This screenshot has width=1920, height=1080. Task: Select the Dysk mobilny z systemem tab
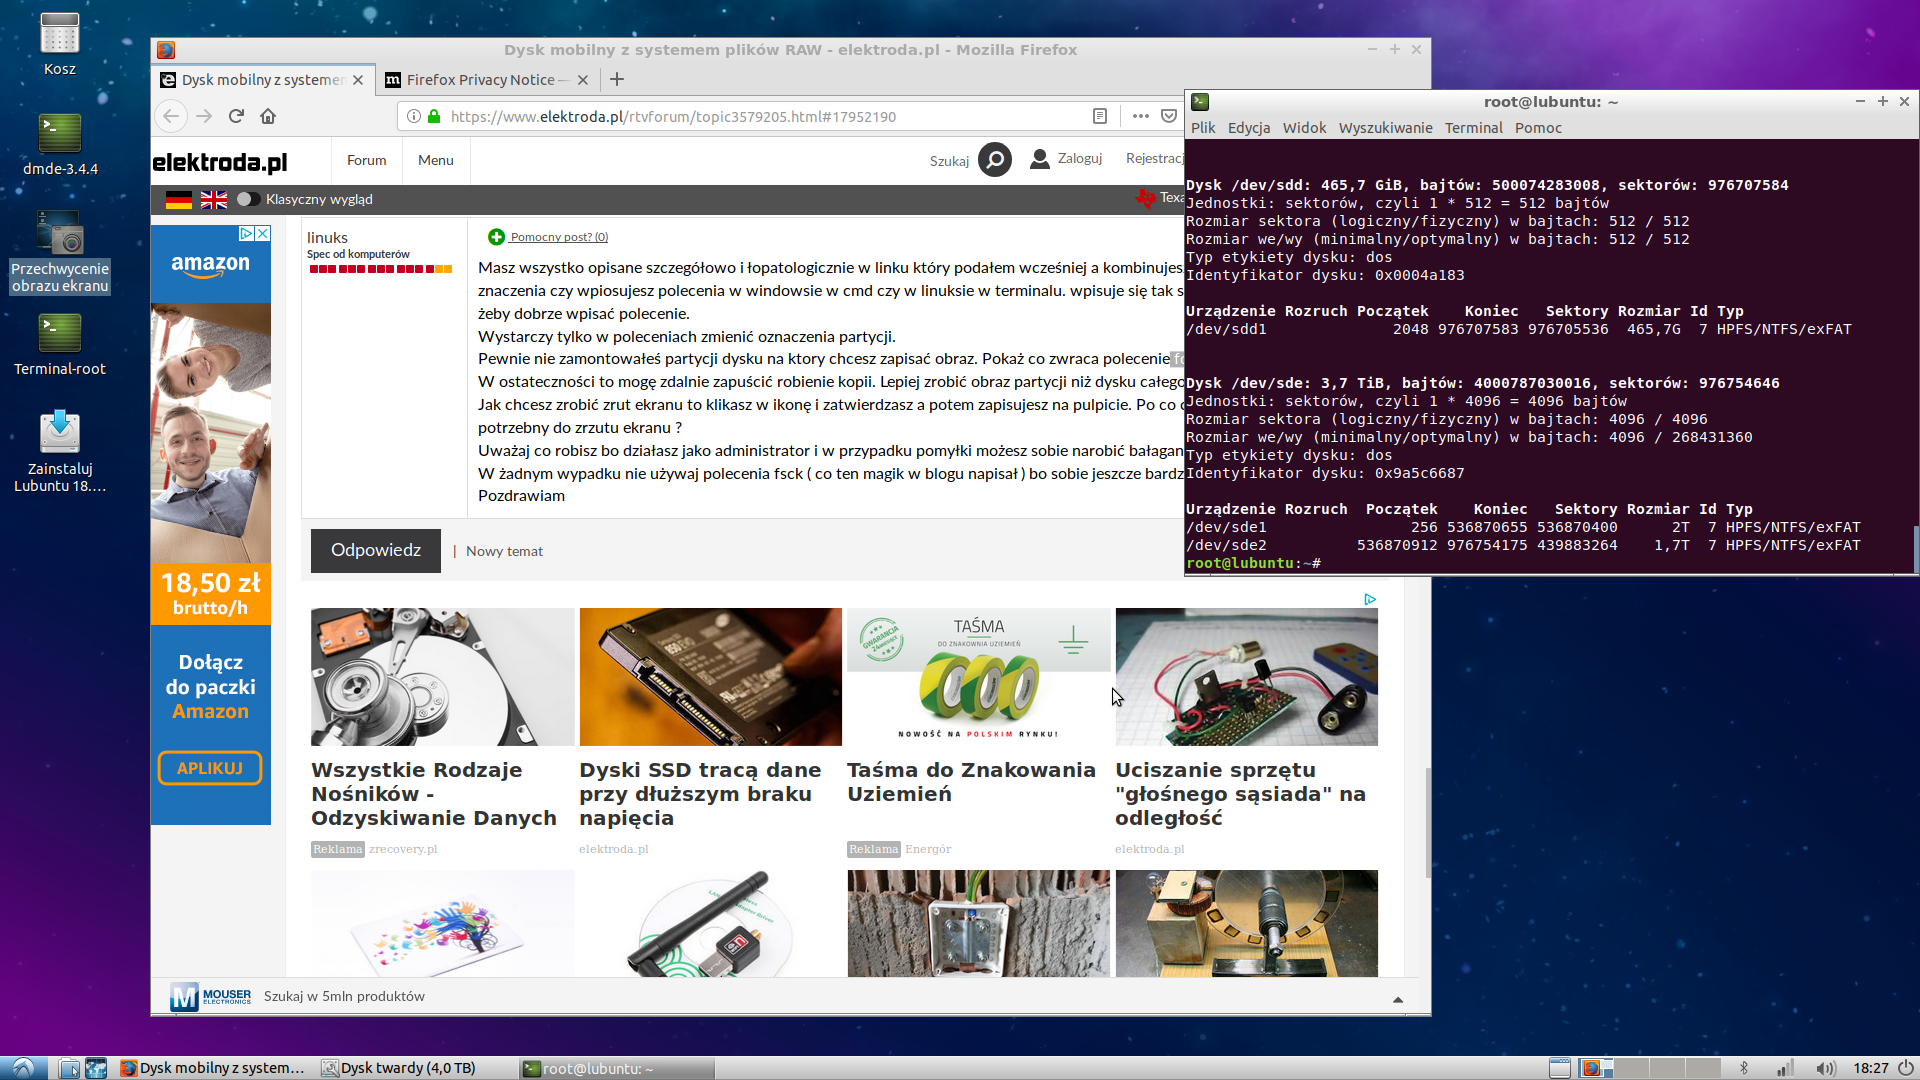pos(264,80)
